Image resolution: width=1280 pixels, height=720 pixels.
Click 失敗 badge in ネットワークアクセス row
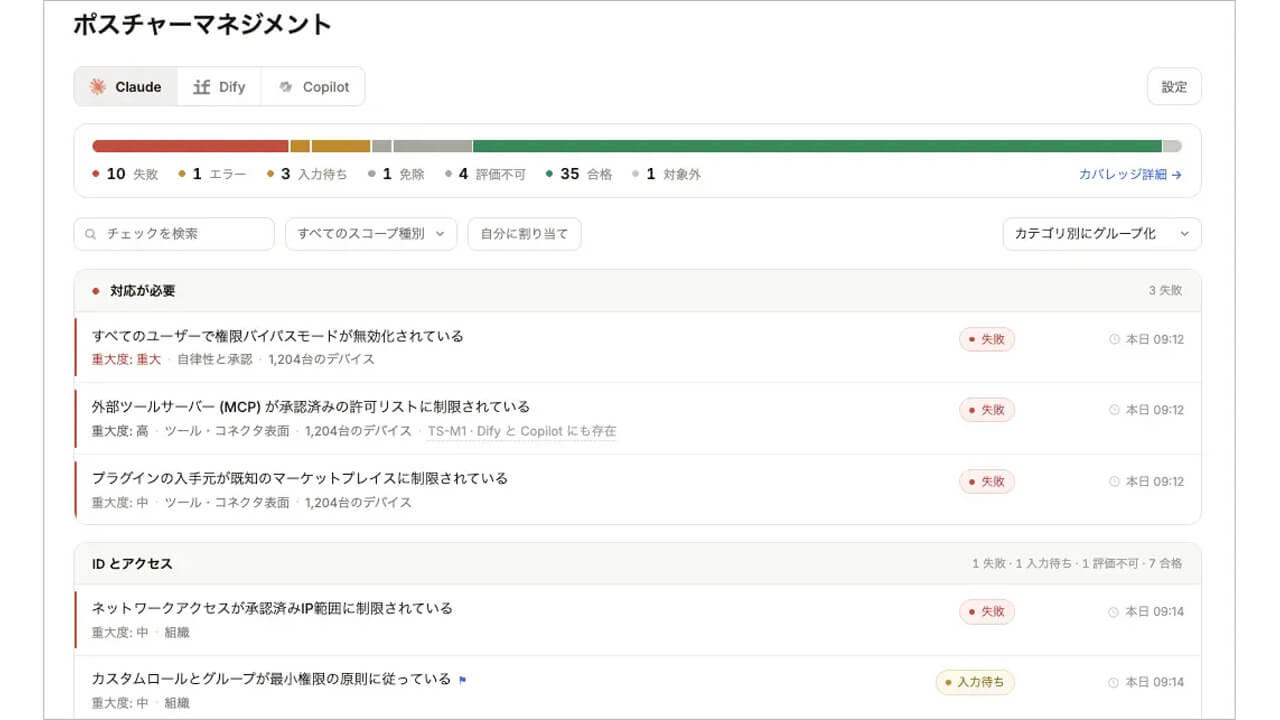pyautogui.click(x=987, y=612)
